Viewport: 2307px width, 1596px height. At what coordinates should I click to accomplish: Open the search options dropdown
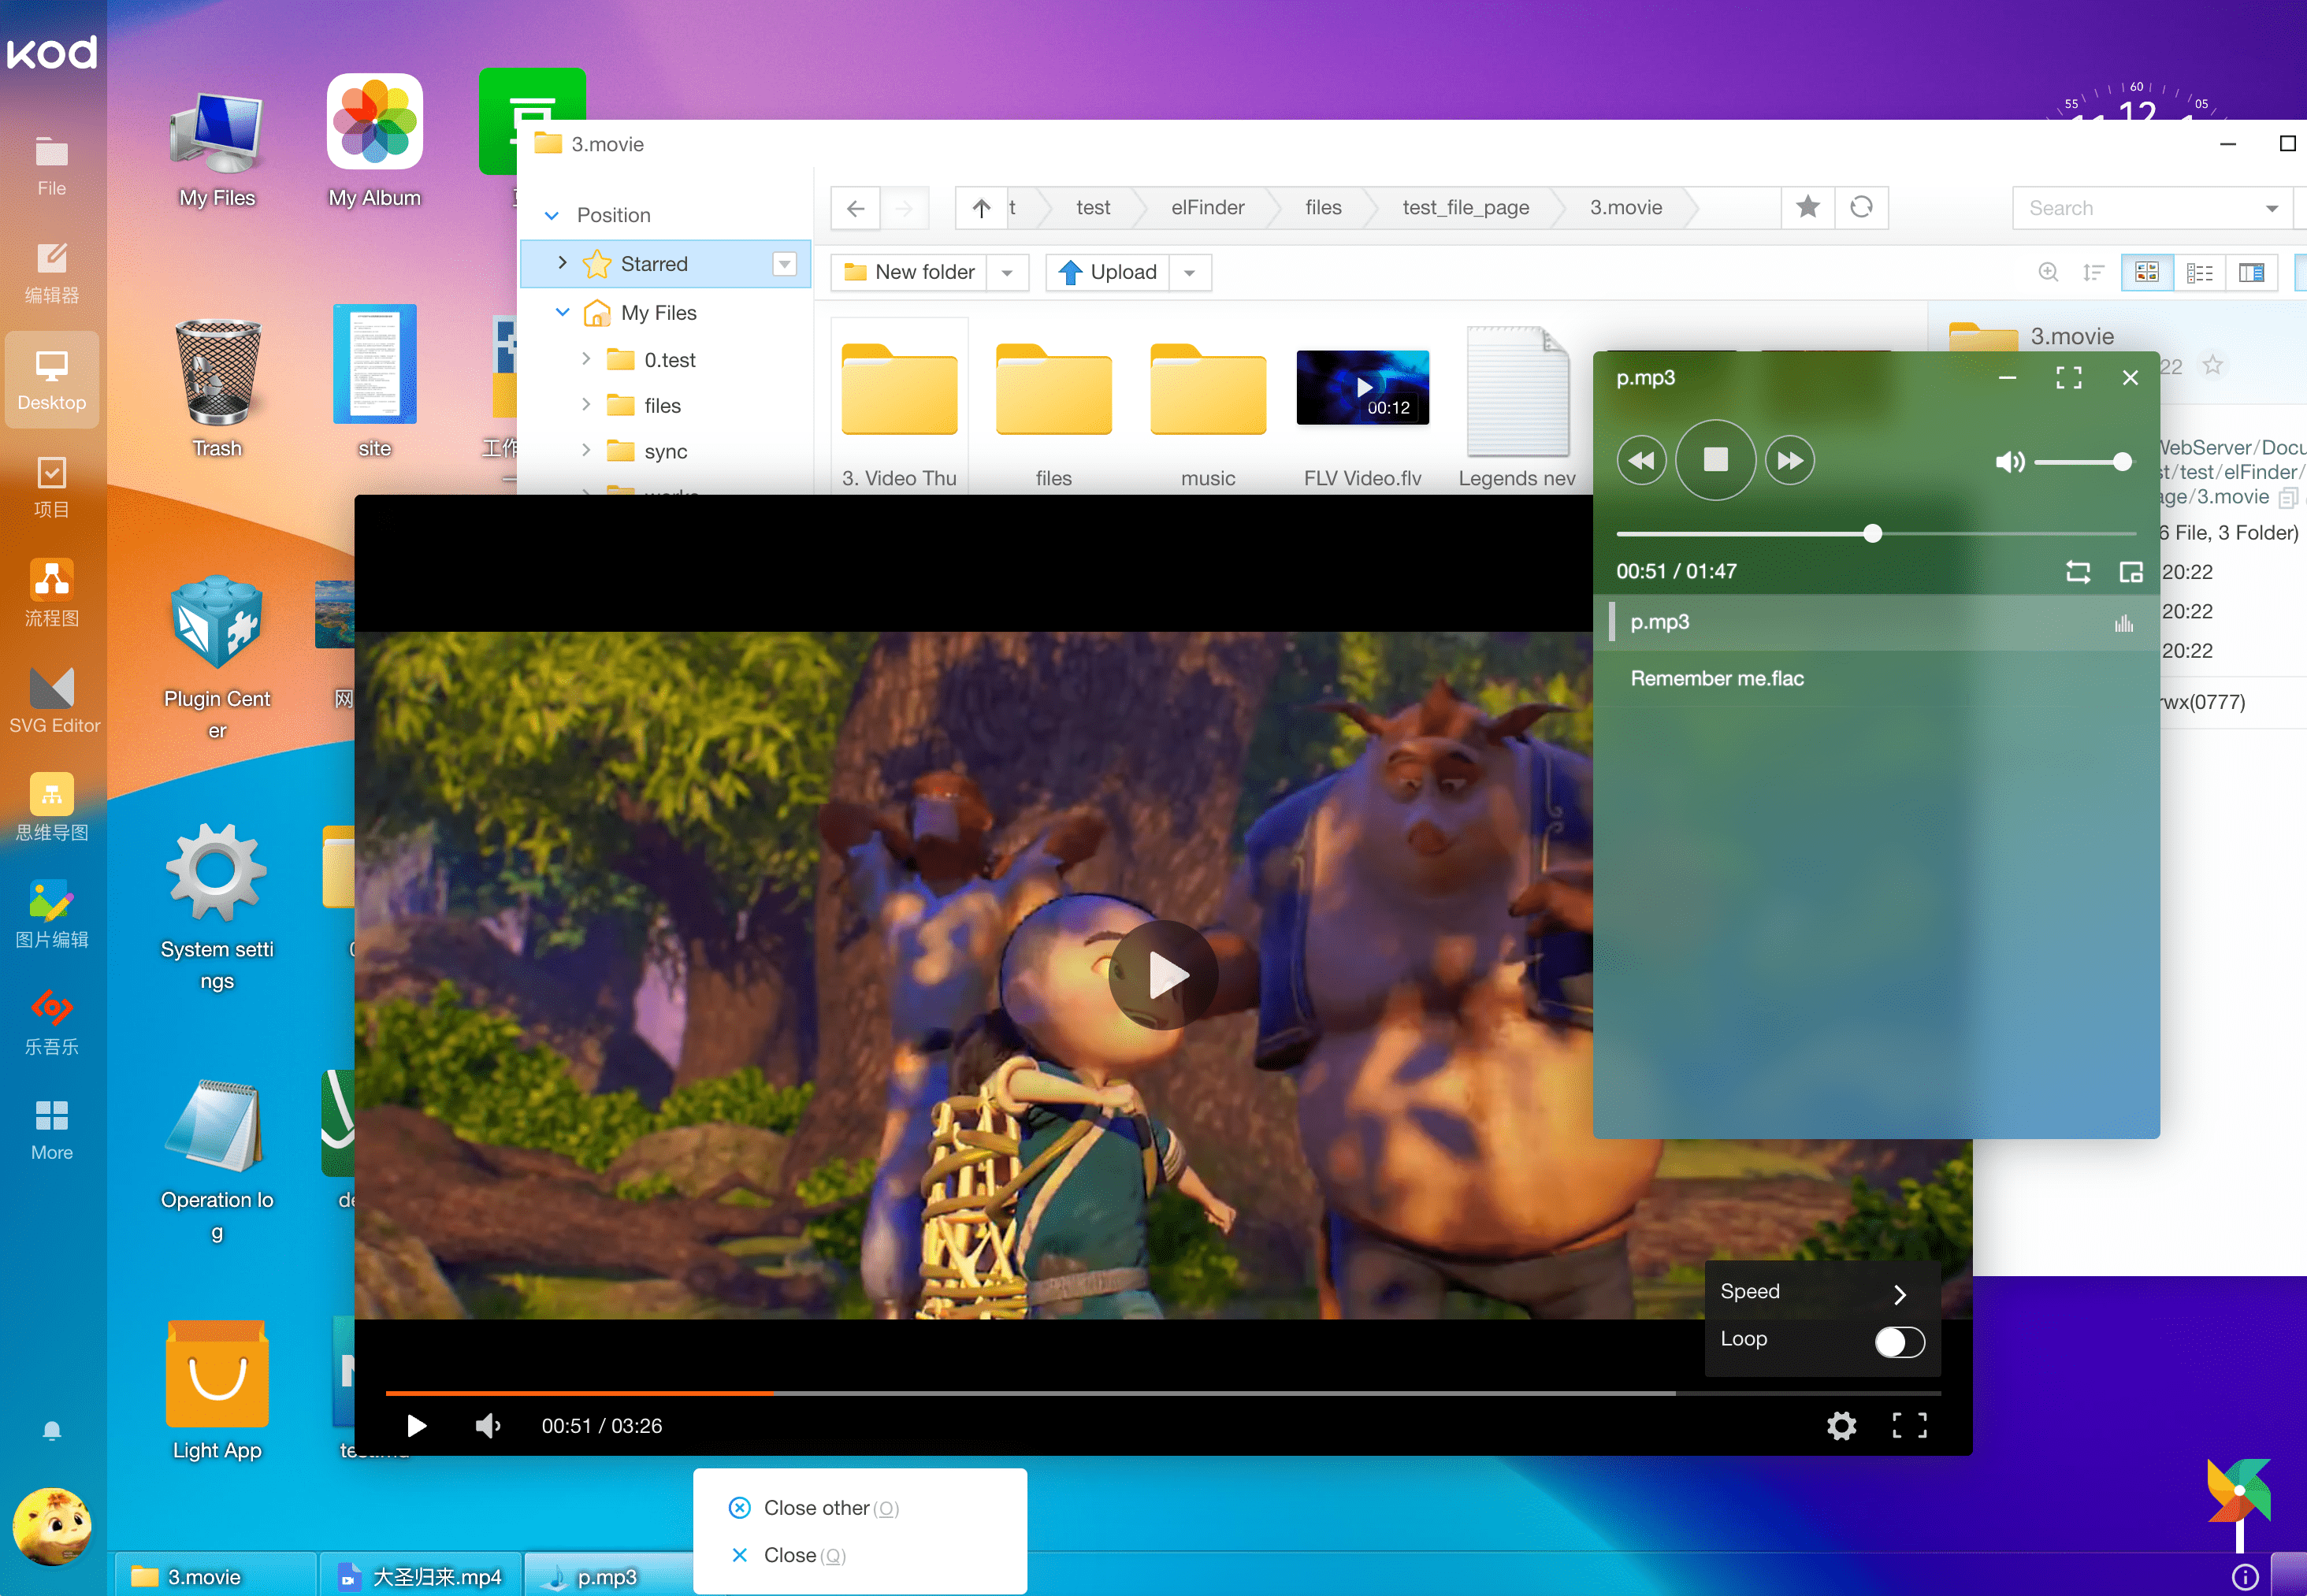[2271, 207]
